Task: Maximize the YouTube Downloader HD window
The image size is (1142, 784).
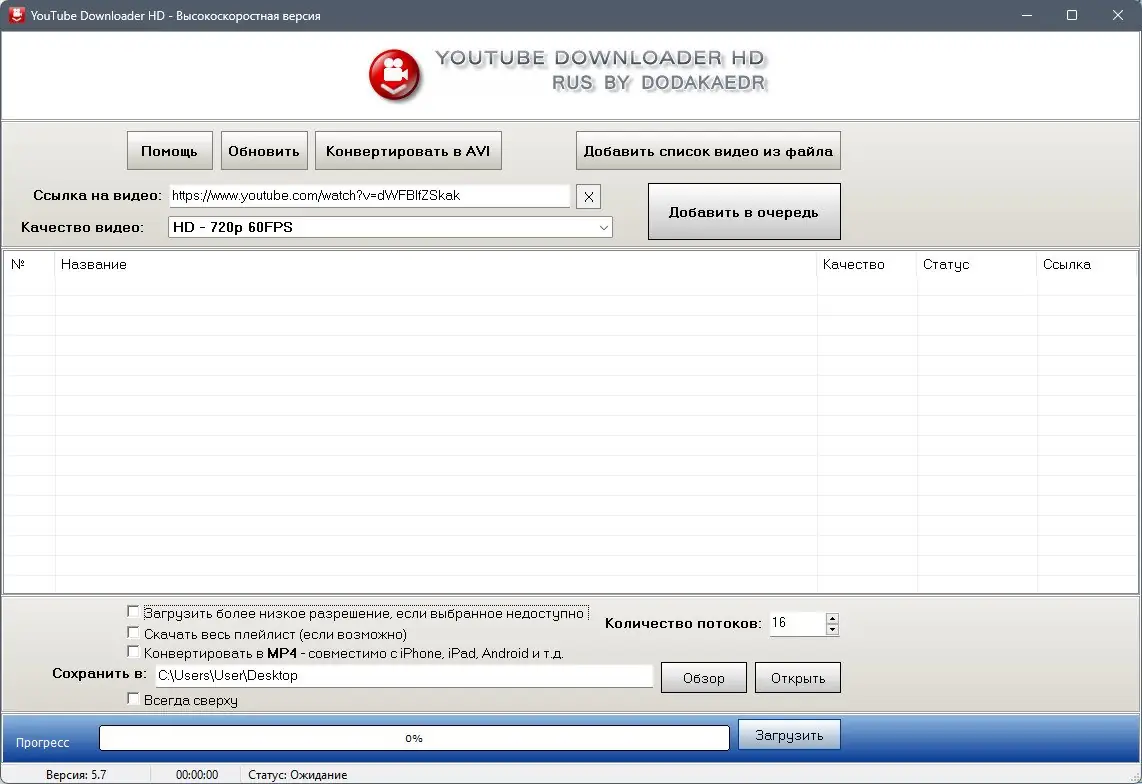Action: coord(1072,15)
